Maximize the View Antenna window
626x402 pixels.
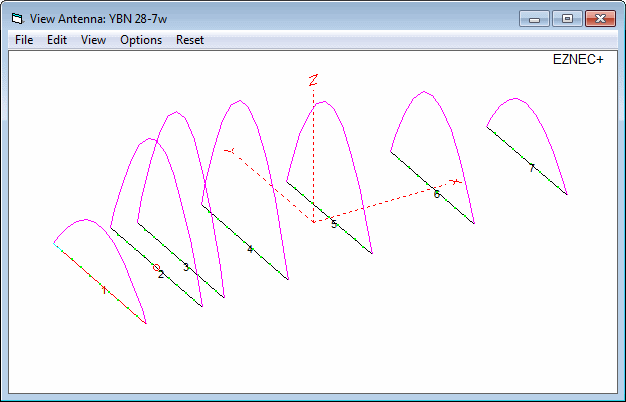click(567, 19)
